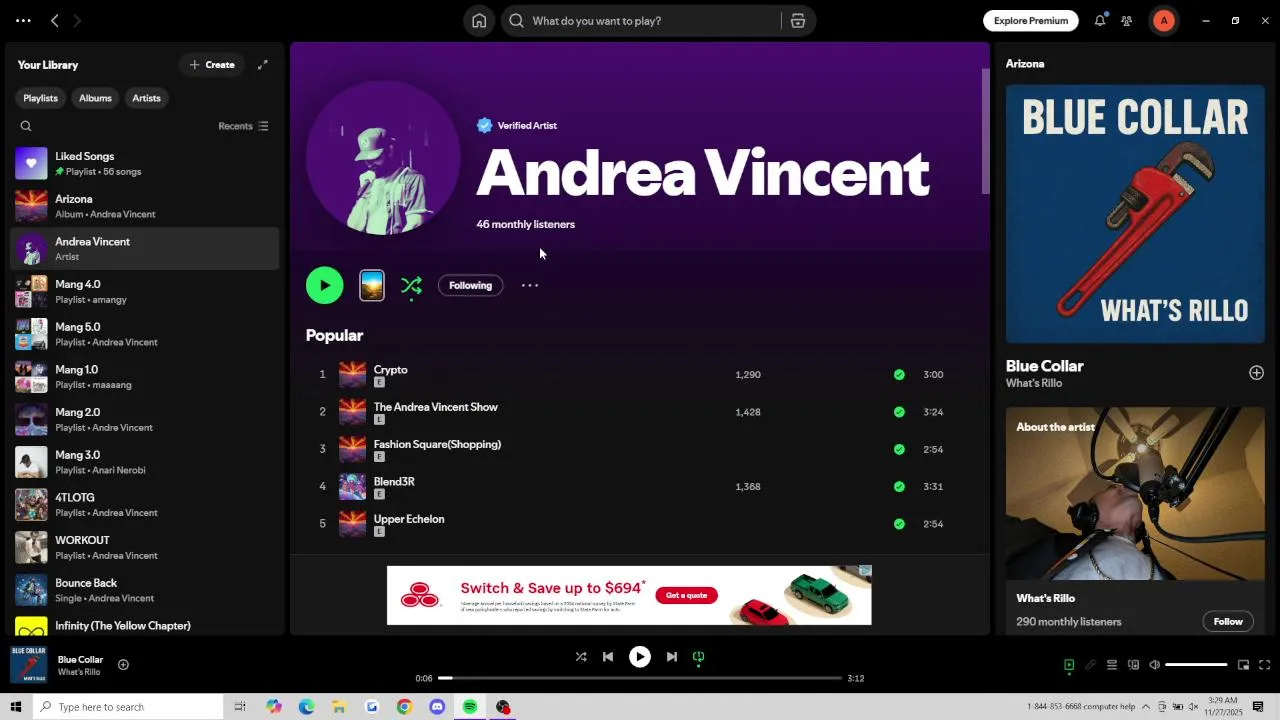Filter library by Artists
The width and height of the screenshot is (1280, 720).
point(146,98)
